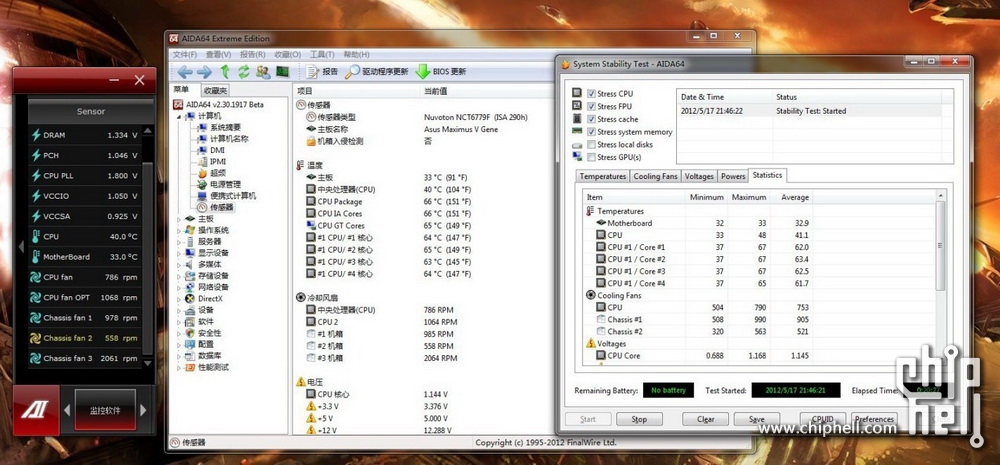The height and width of the screenshot is (465, 1000).
Task: Click the green up-level arrow in AIDA64 toolbar
Action: [225, 72]
